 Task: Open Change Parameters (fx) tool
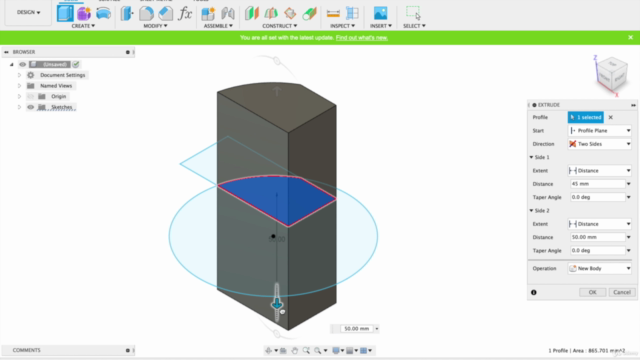[185, 13]
